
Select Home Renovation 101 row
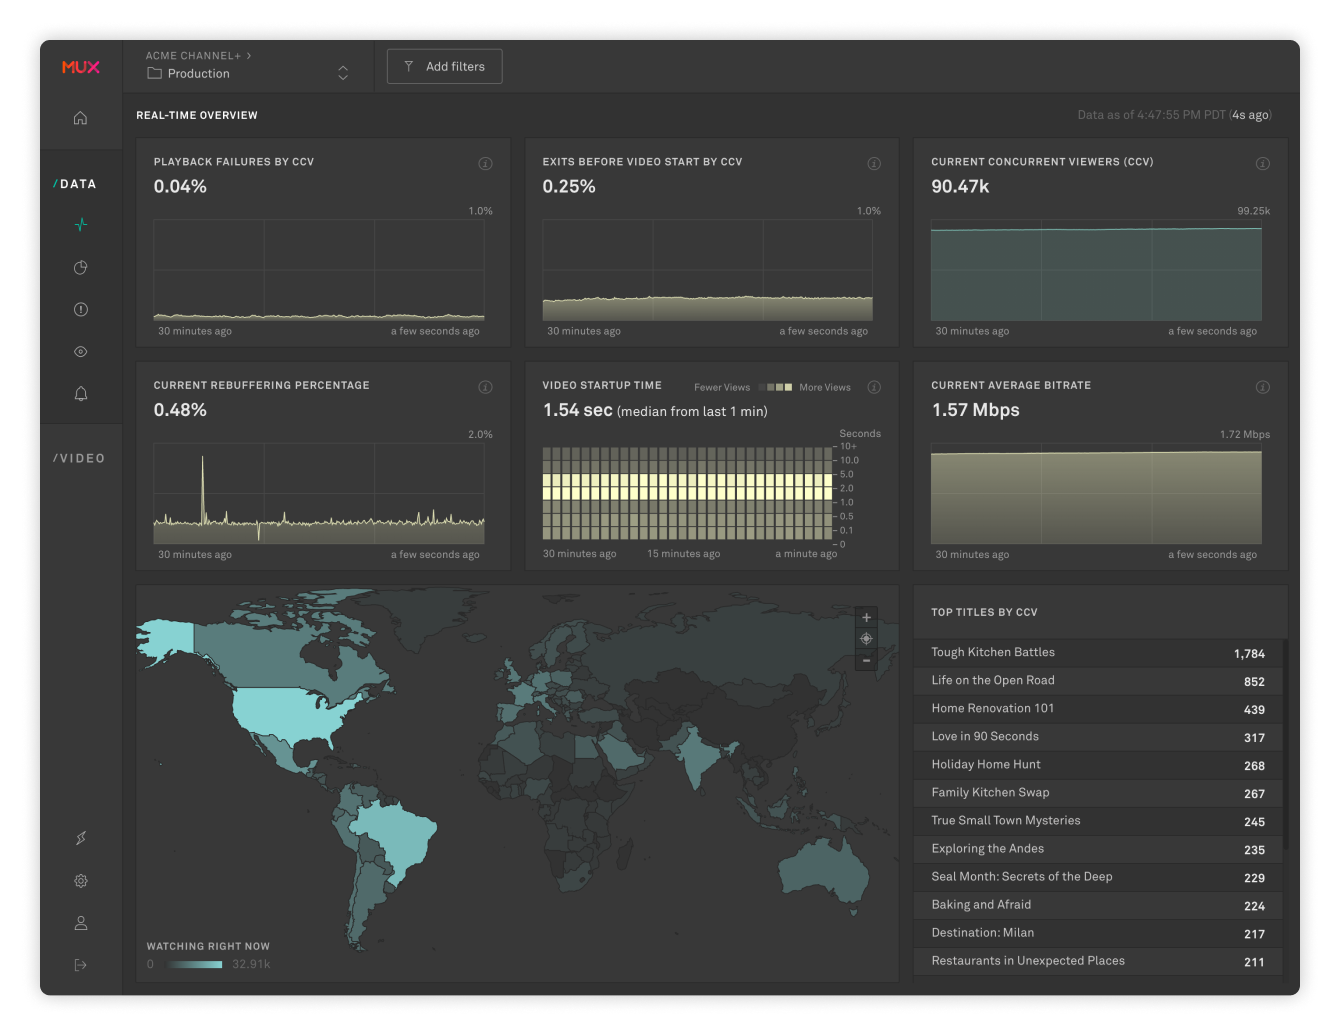1098,709
